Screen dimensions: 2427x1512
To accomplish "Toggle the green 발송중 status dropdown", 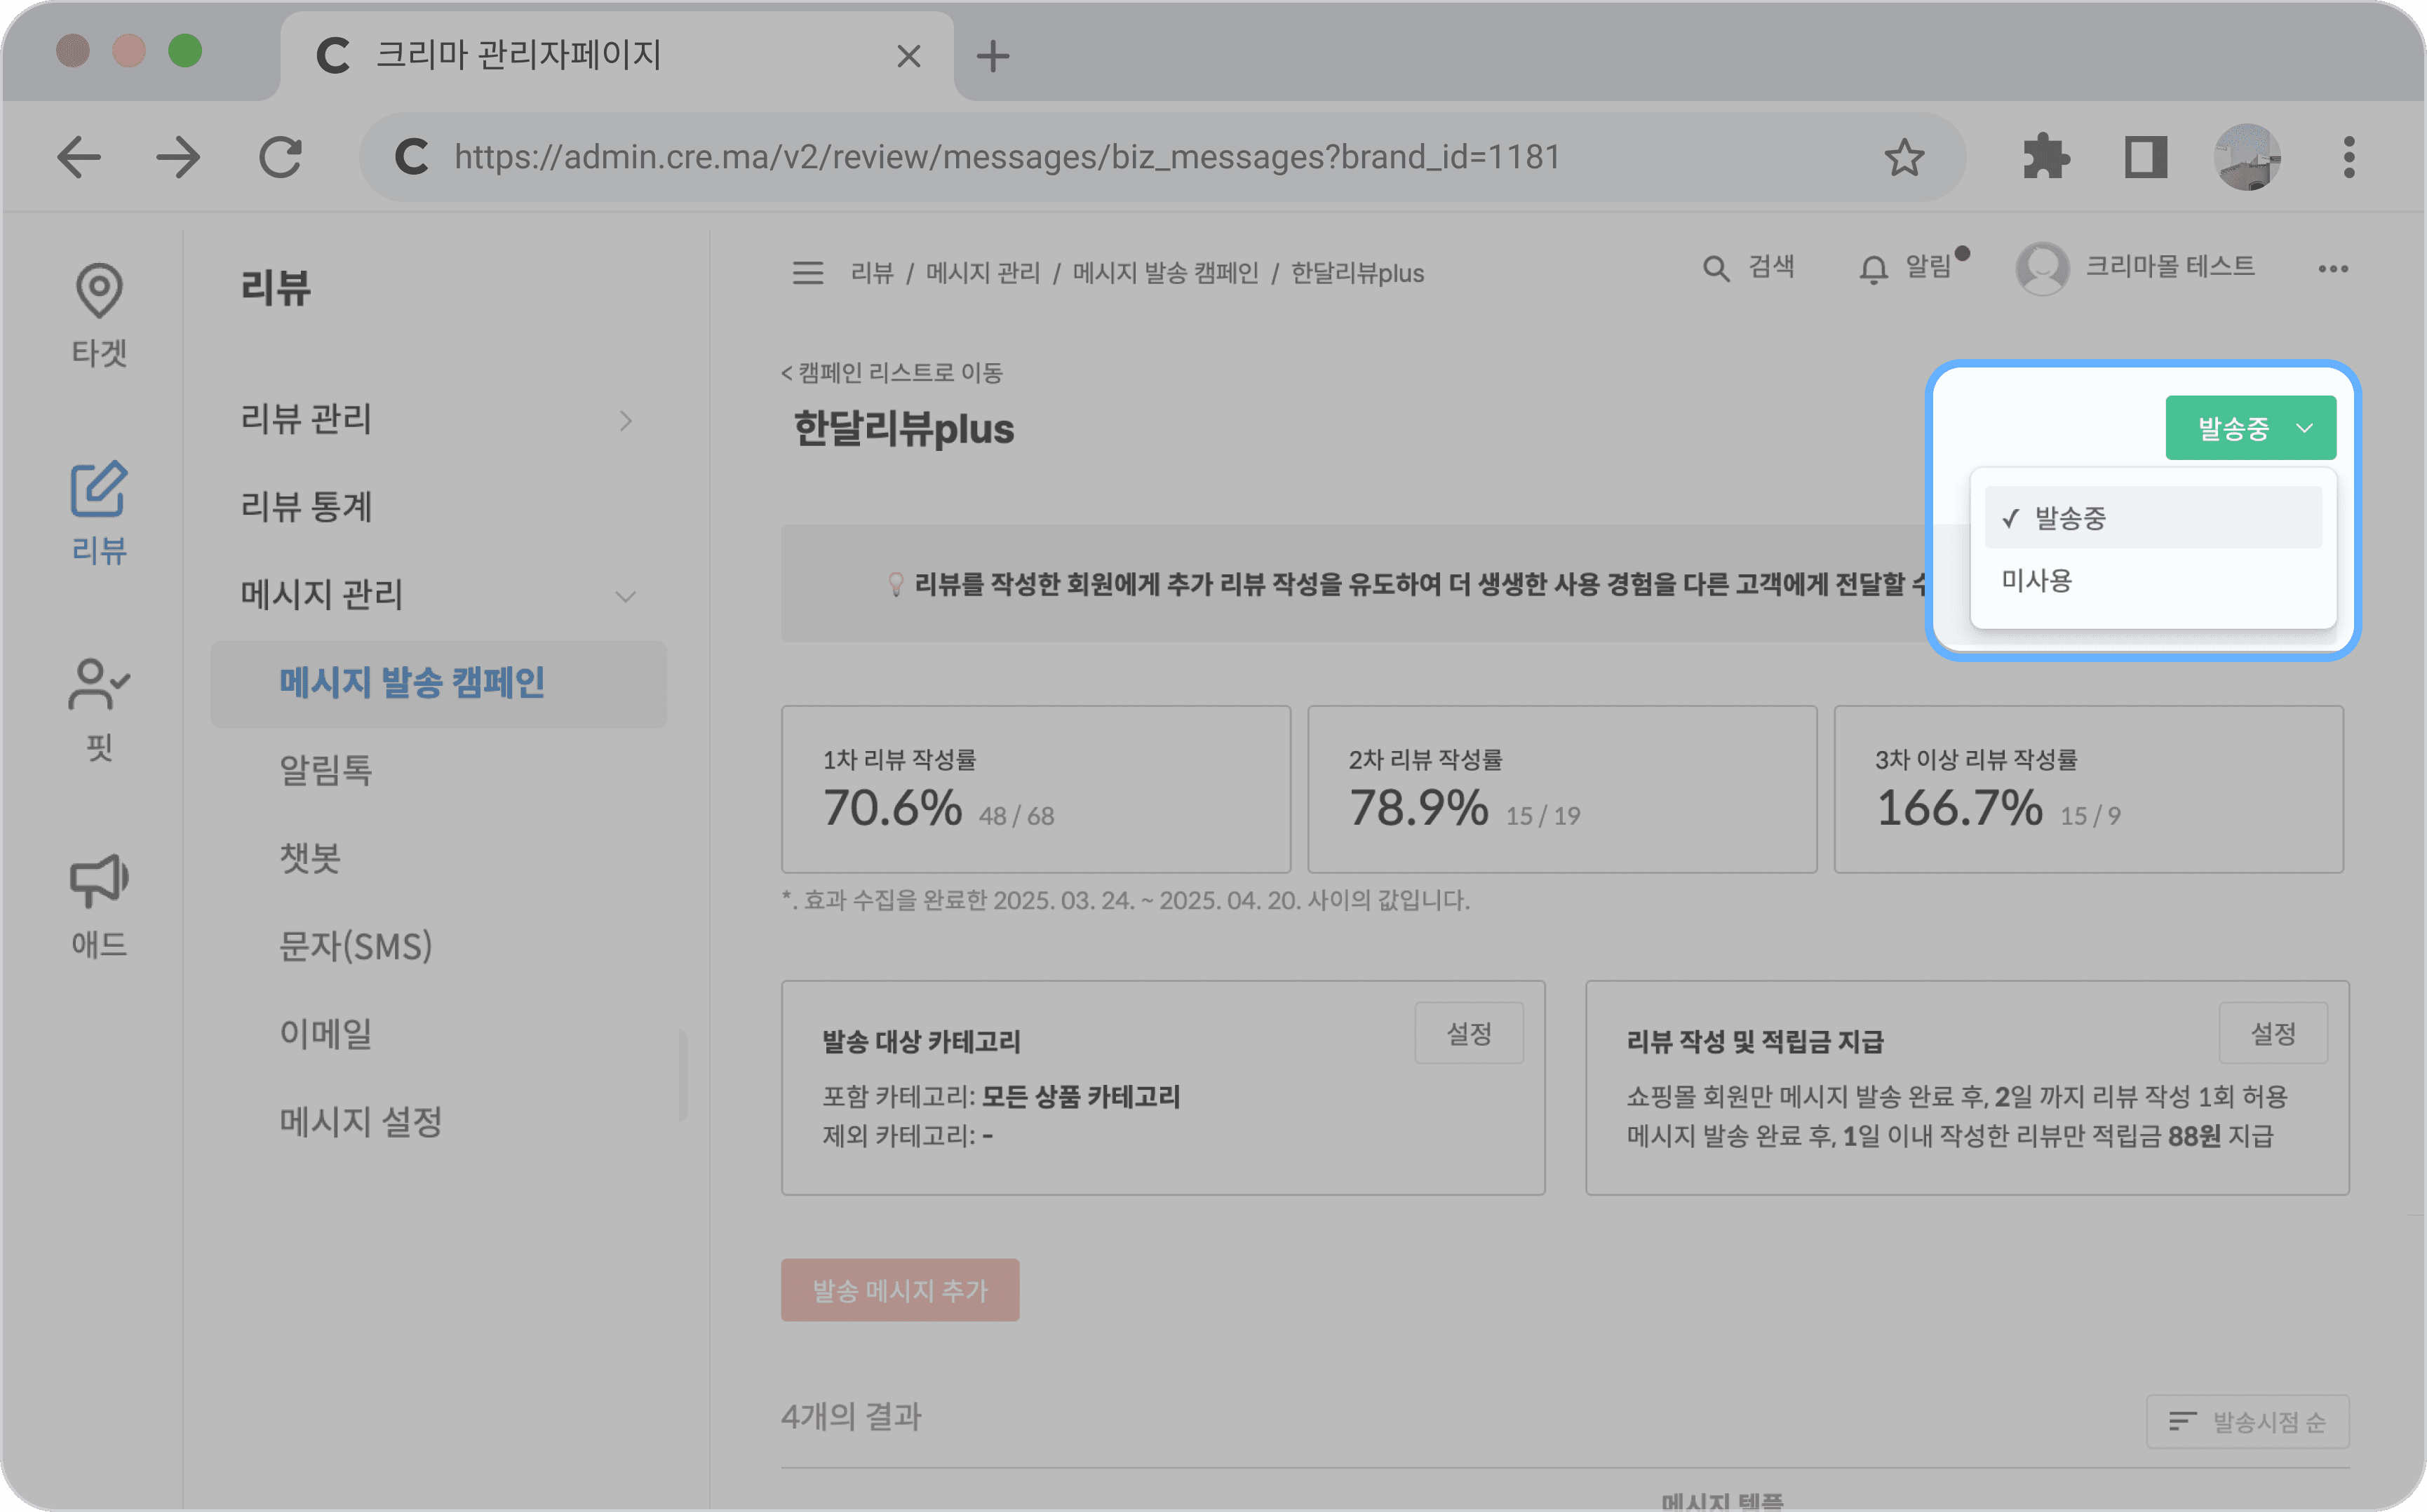I will tap(2250, 428).
